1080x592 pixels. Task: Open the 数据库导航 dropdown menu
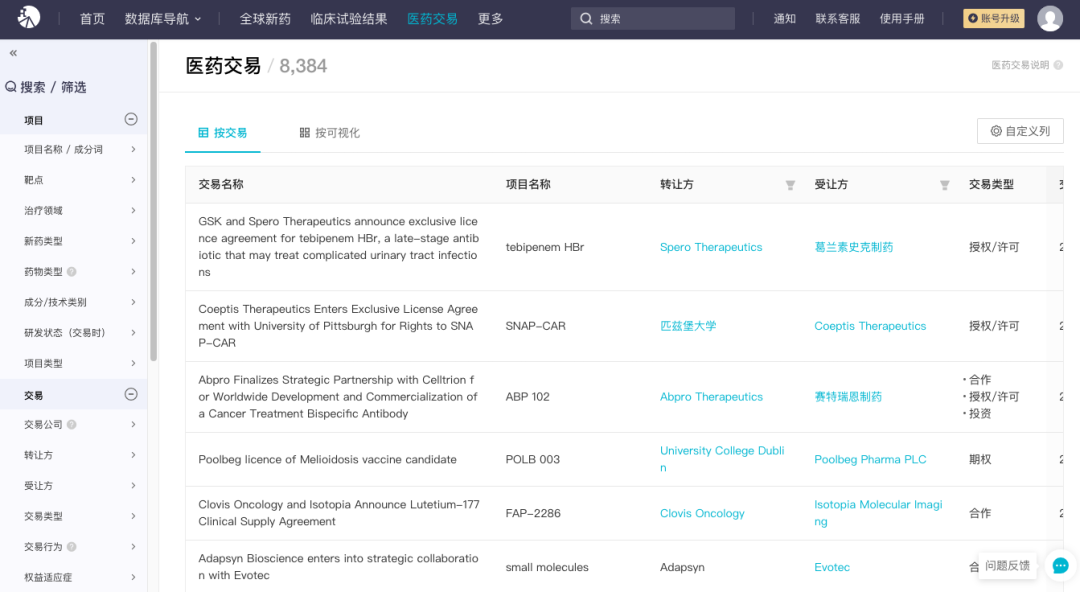[x=163, y=19]
